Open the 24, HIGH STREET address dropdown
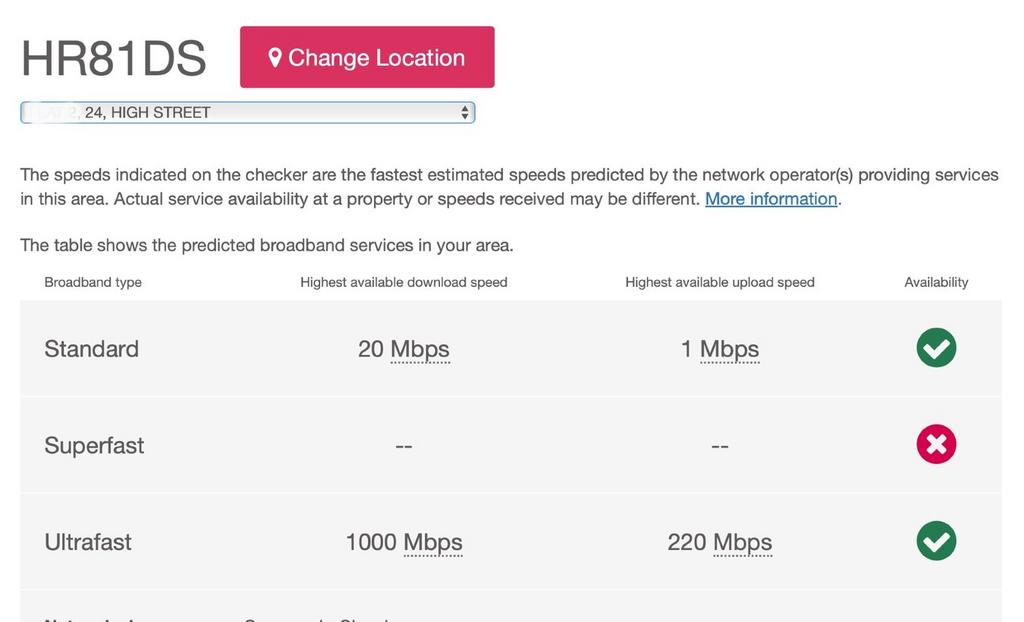Image resolution: width=1024 pixels, height=622 pixels. pos(247,112)
